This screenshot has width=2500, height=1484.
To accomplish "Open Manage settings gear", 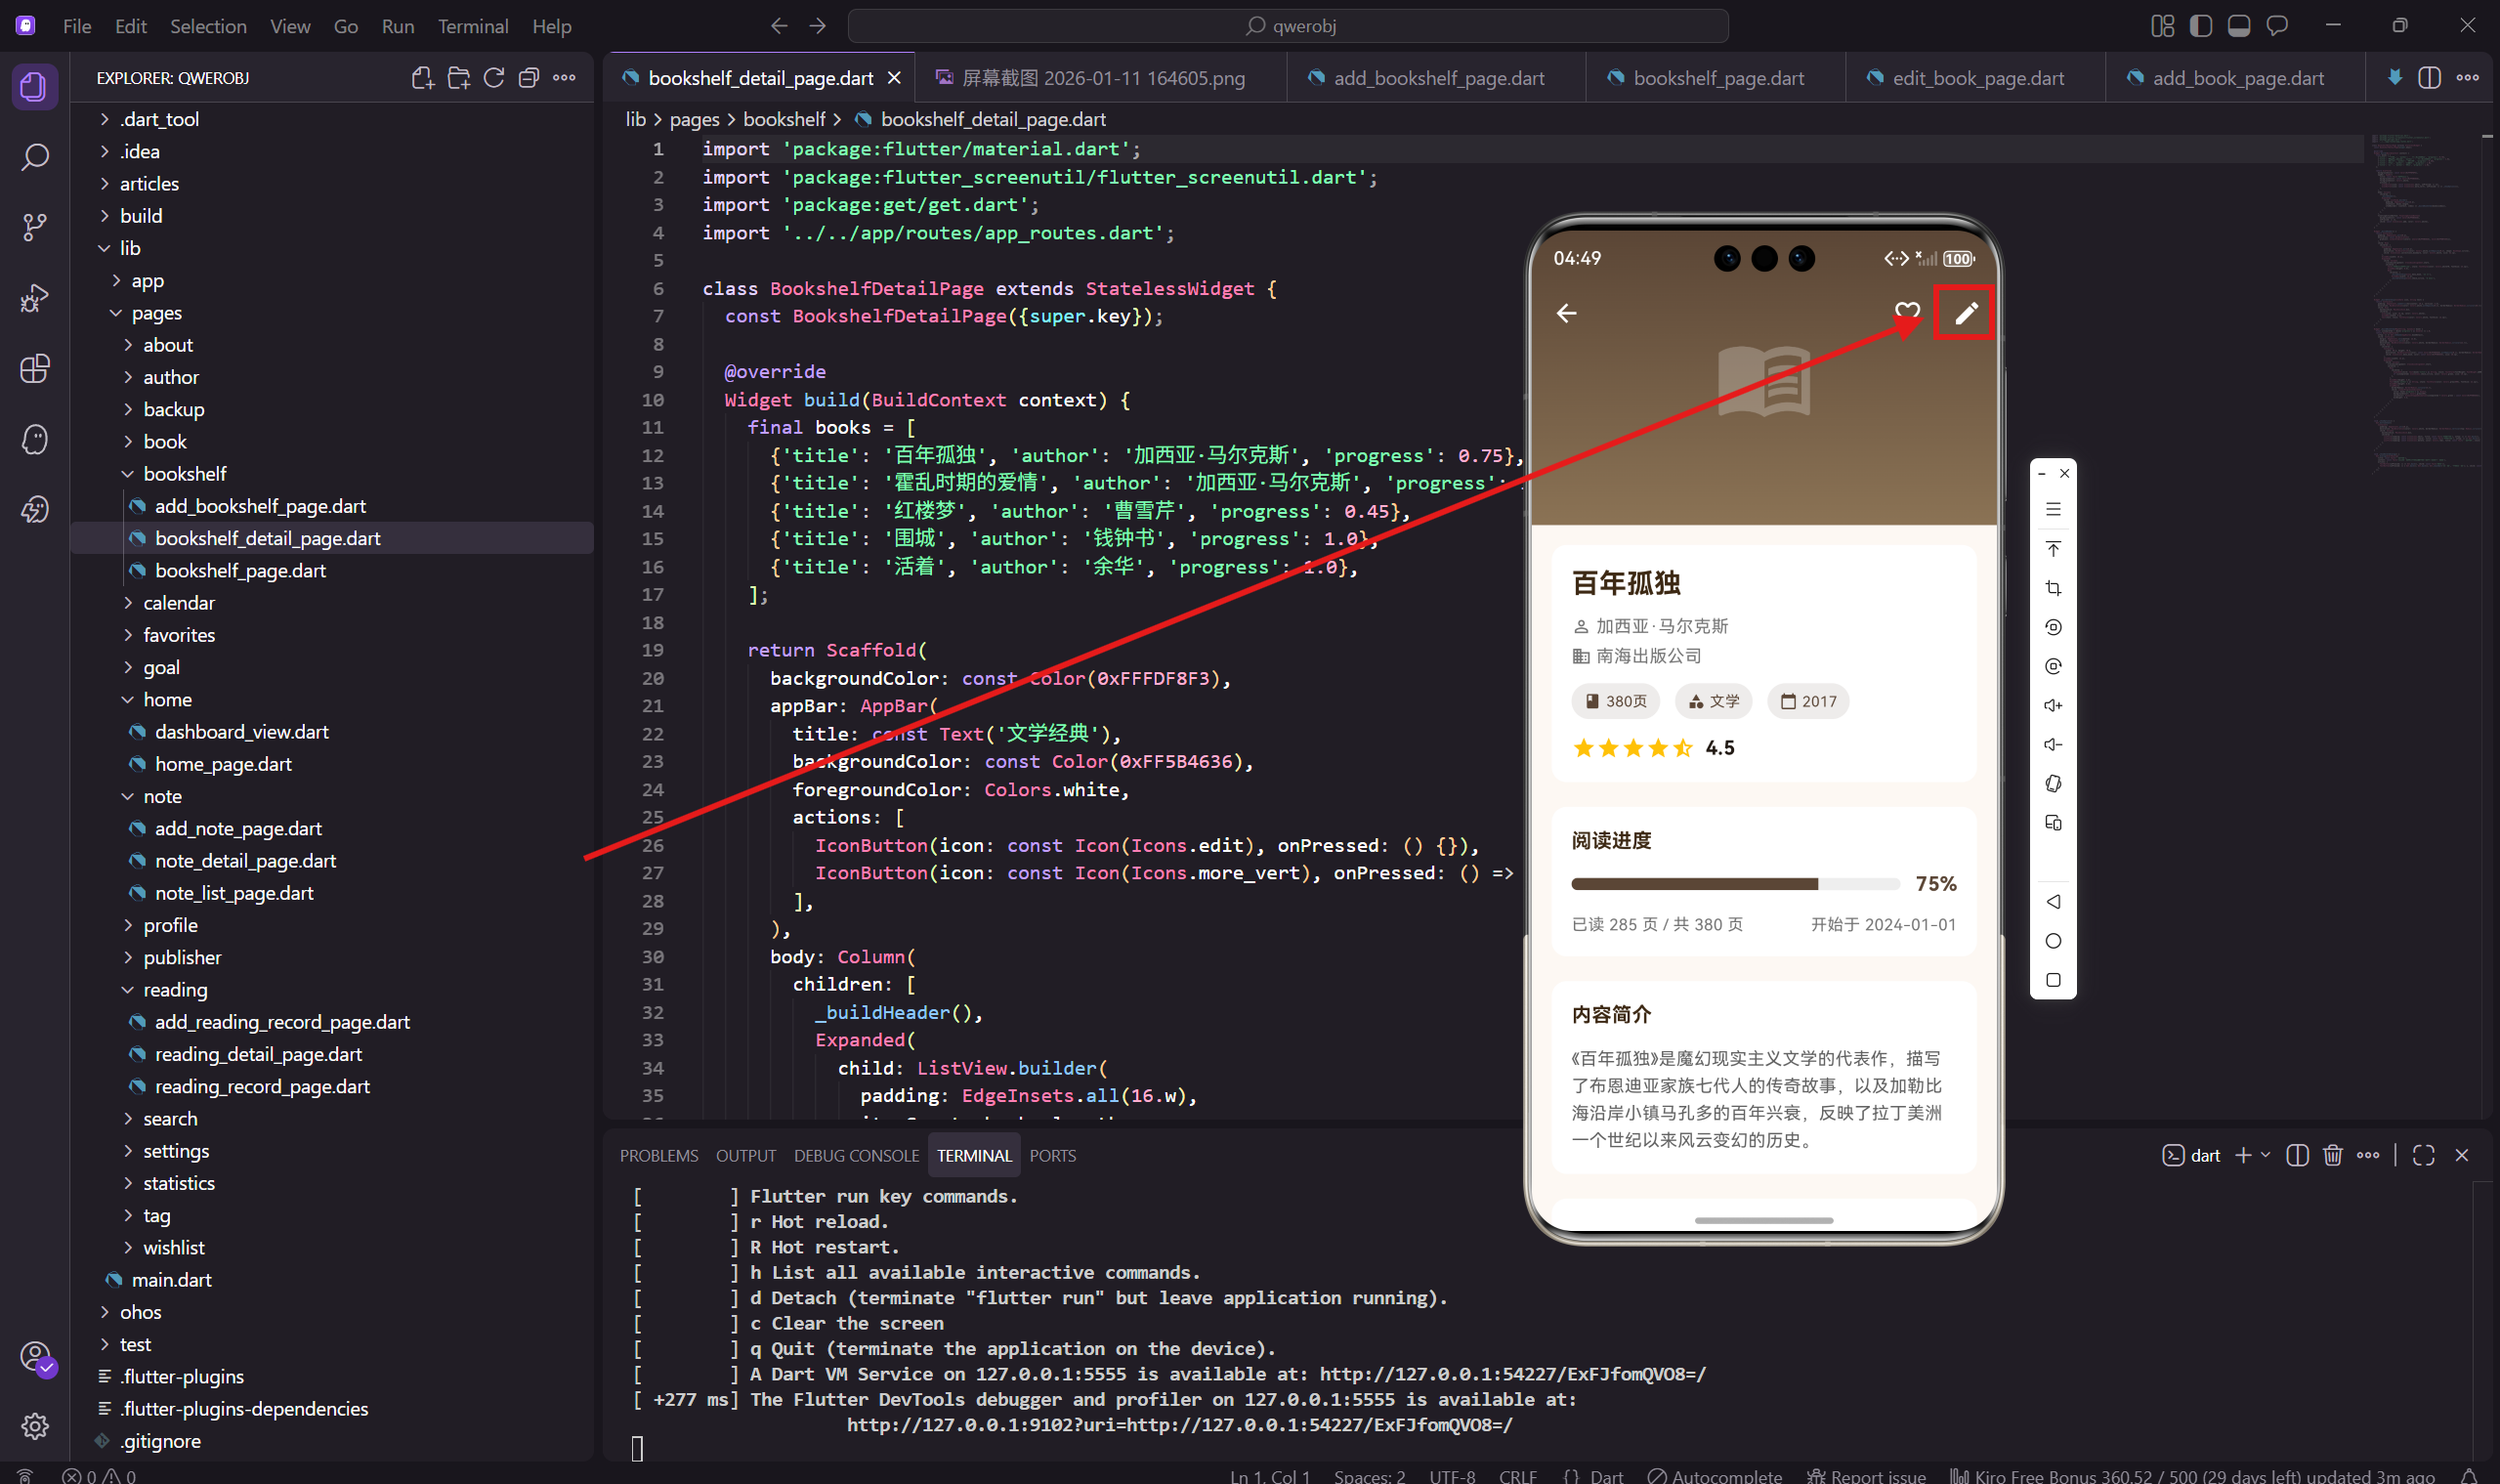I will (34, 1426).
